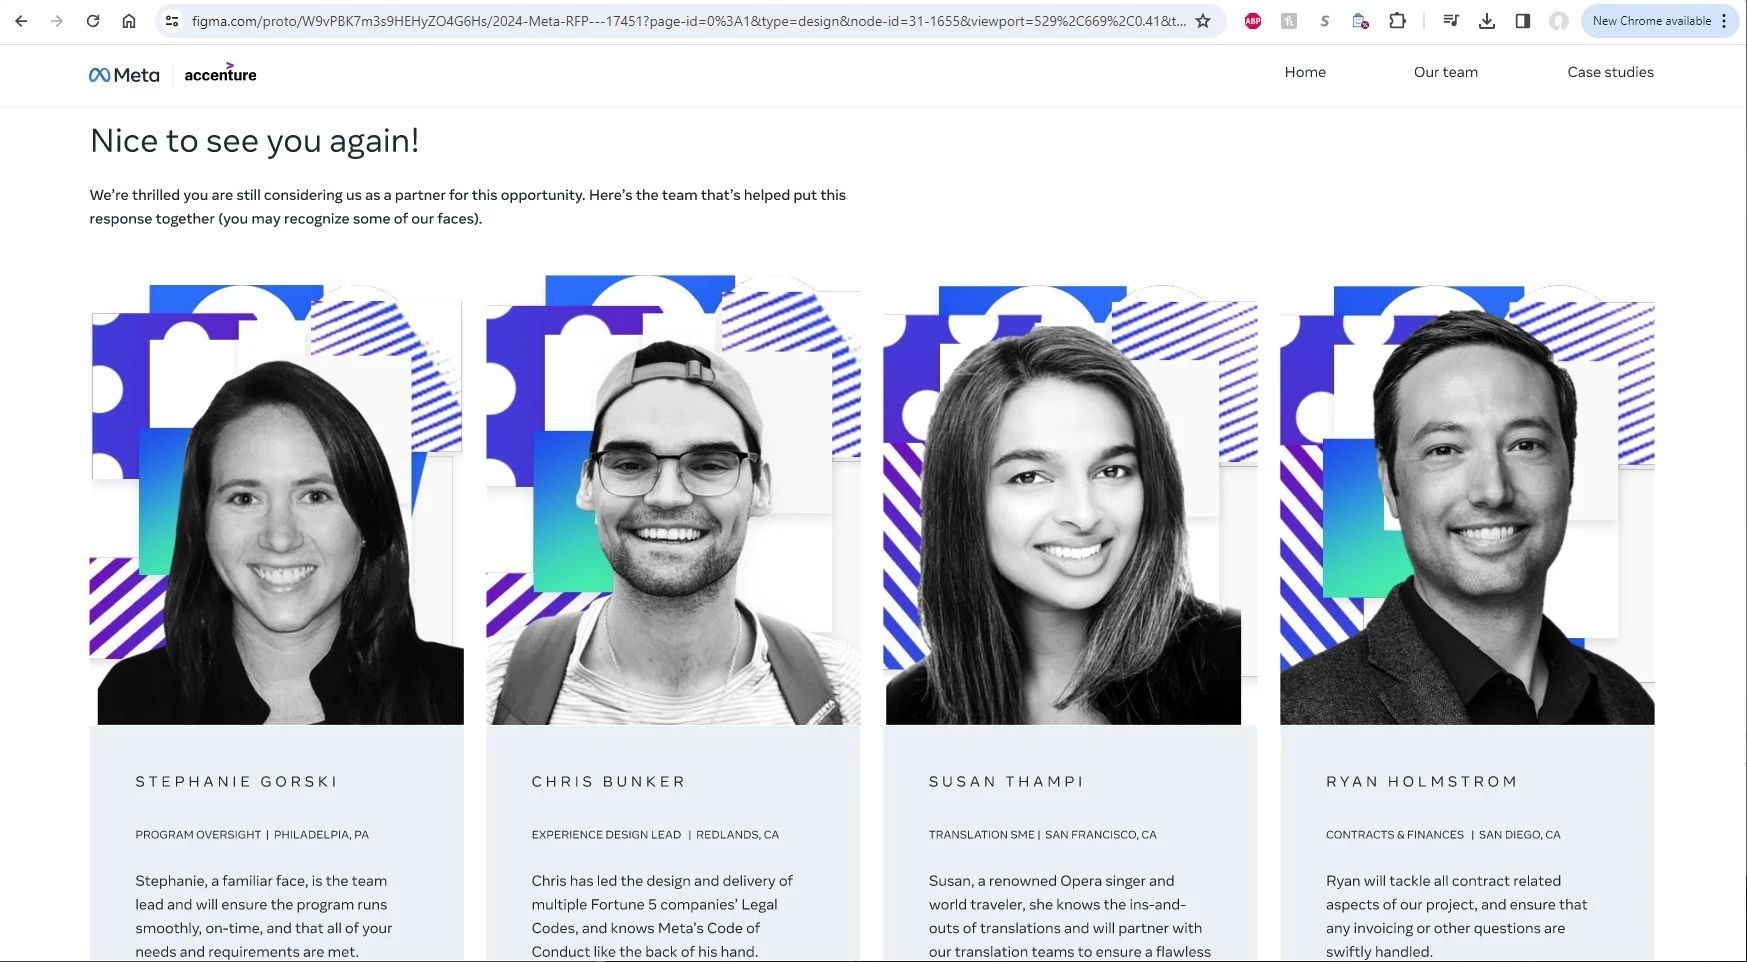Click the New Chrome available button
1747x962 pixels.
click(x=1652, y=21)
